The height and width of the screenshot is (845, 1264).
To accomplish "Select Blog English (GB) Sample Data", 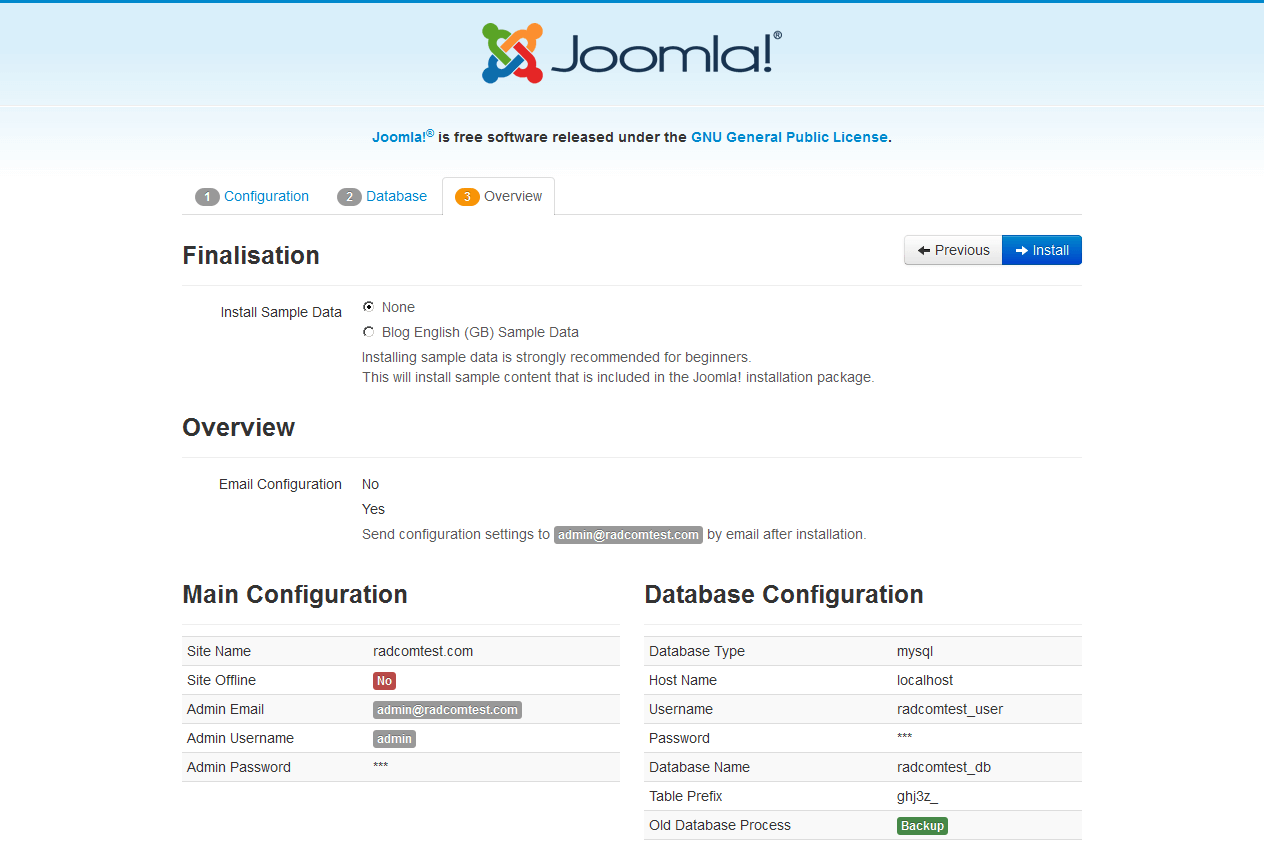I will coord(369,332).
